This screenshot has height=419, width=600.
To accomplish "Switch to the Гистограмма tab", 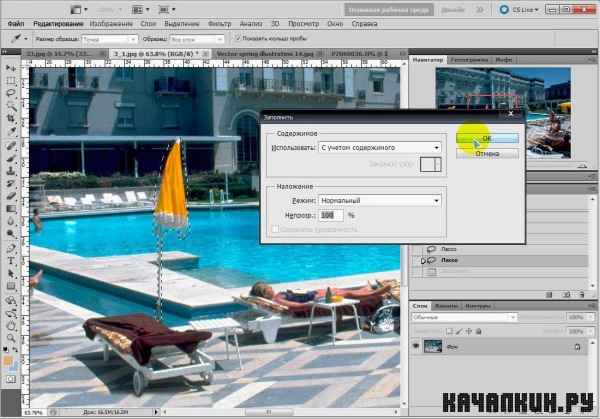I will click(x=469, y=60).
